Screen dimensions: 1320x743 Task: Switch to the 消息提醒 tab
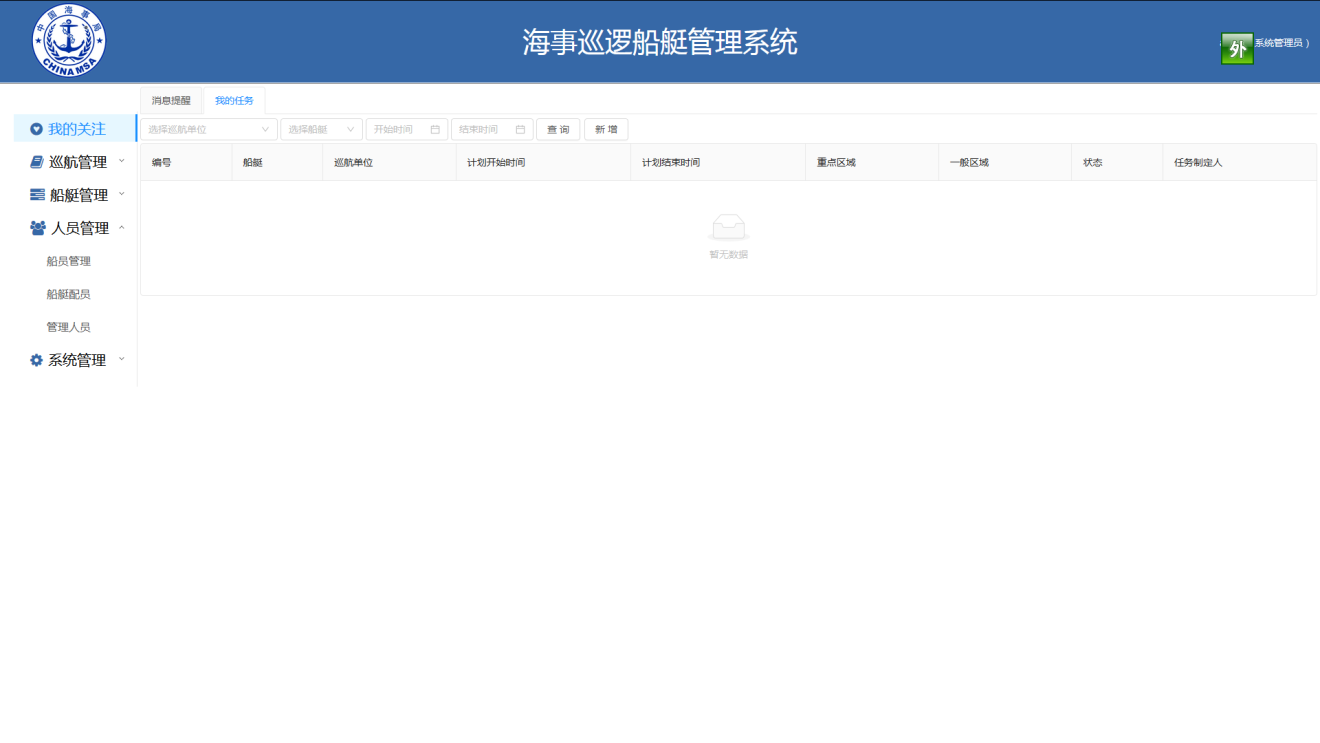171,101
